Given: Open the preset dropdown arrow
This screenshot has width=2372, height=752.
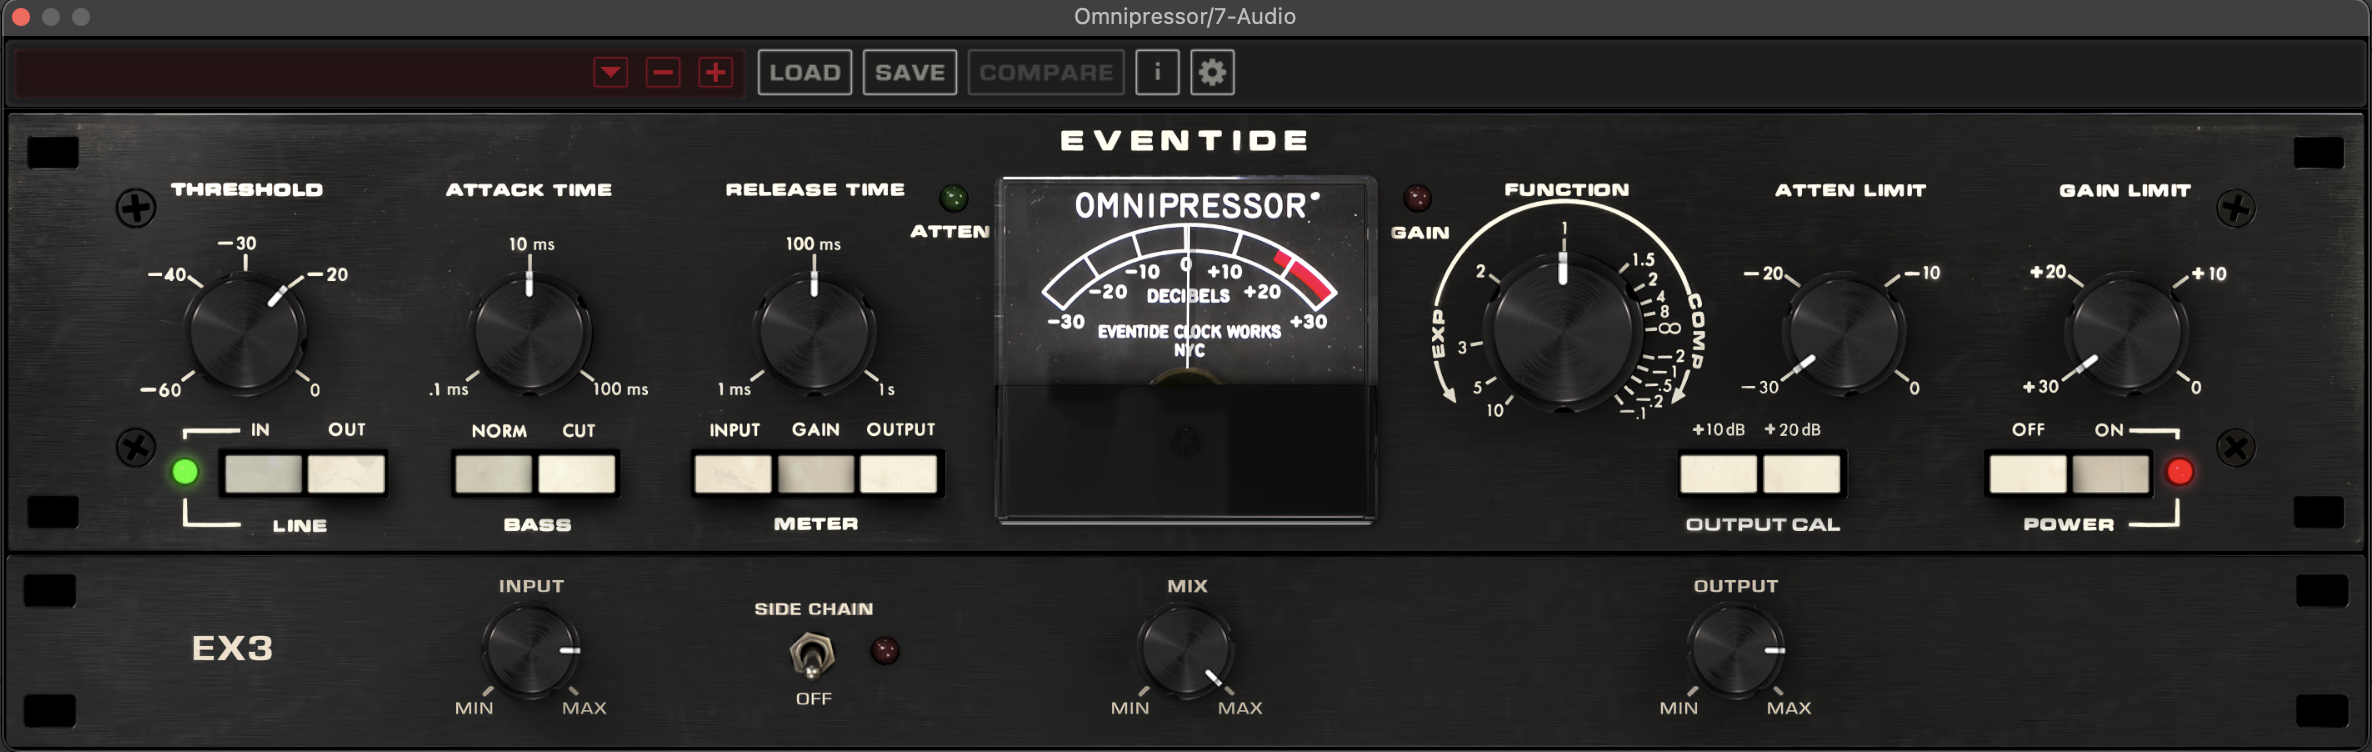Looking at the screenshot, I should point(610,73).
